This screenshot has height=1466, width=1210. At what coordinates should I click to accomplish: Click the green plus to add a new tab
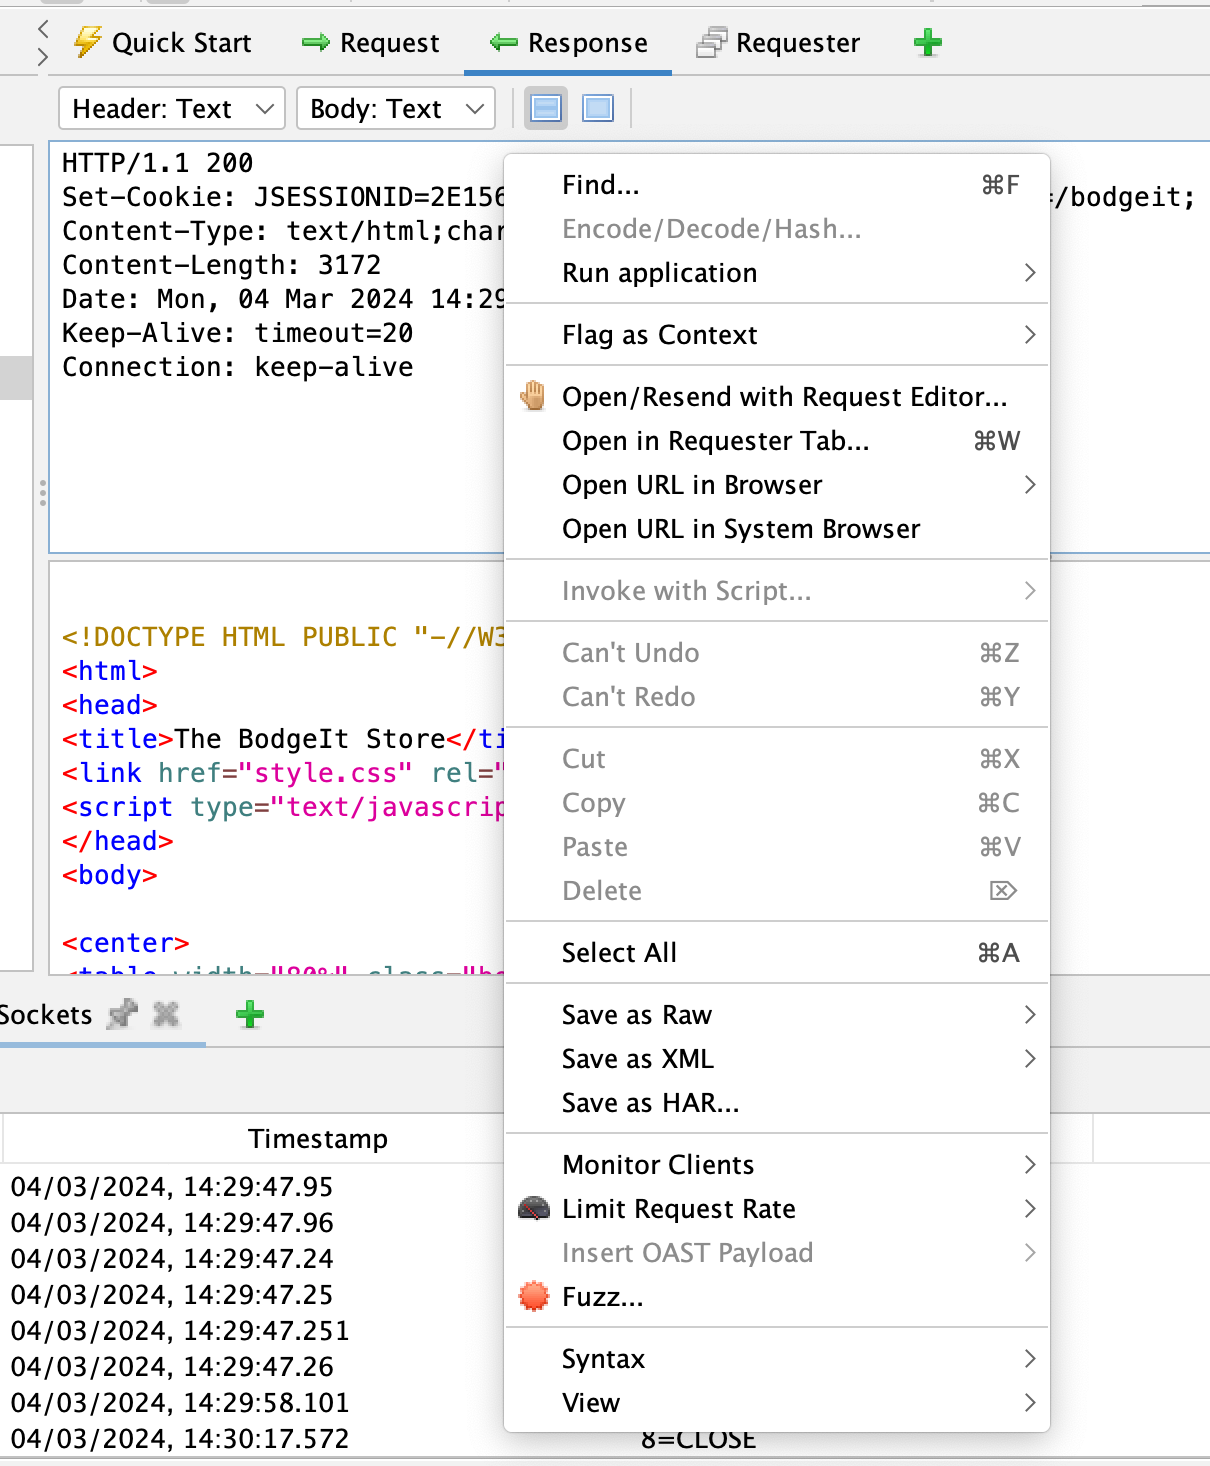927,42
